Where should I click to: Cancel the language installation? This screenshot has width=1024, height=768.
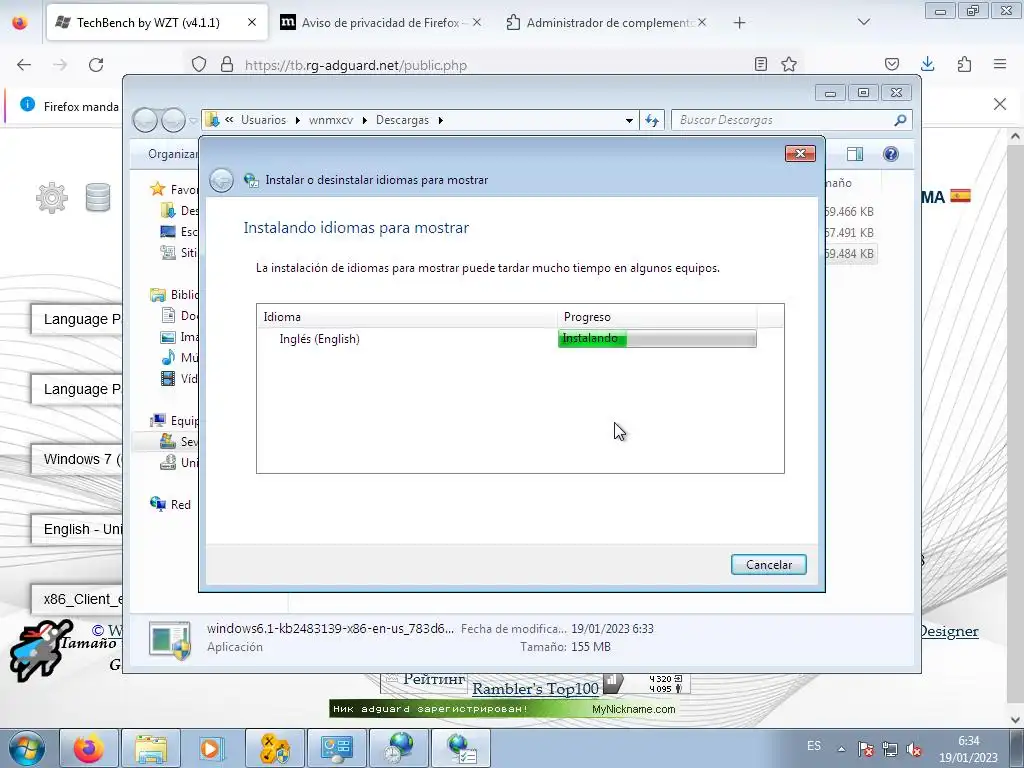(769, 564)
